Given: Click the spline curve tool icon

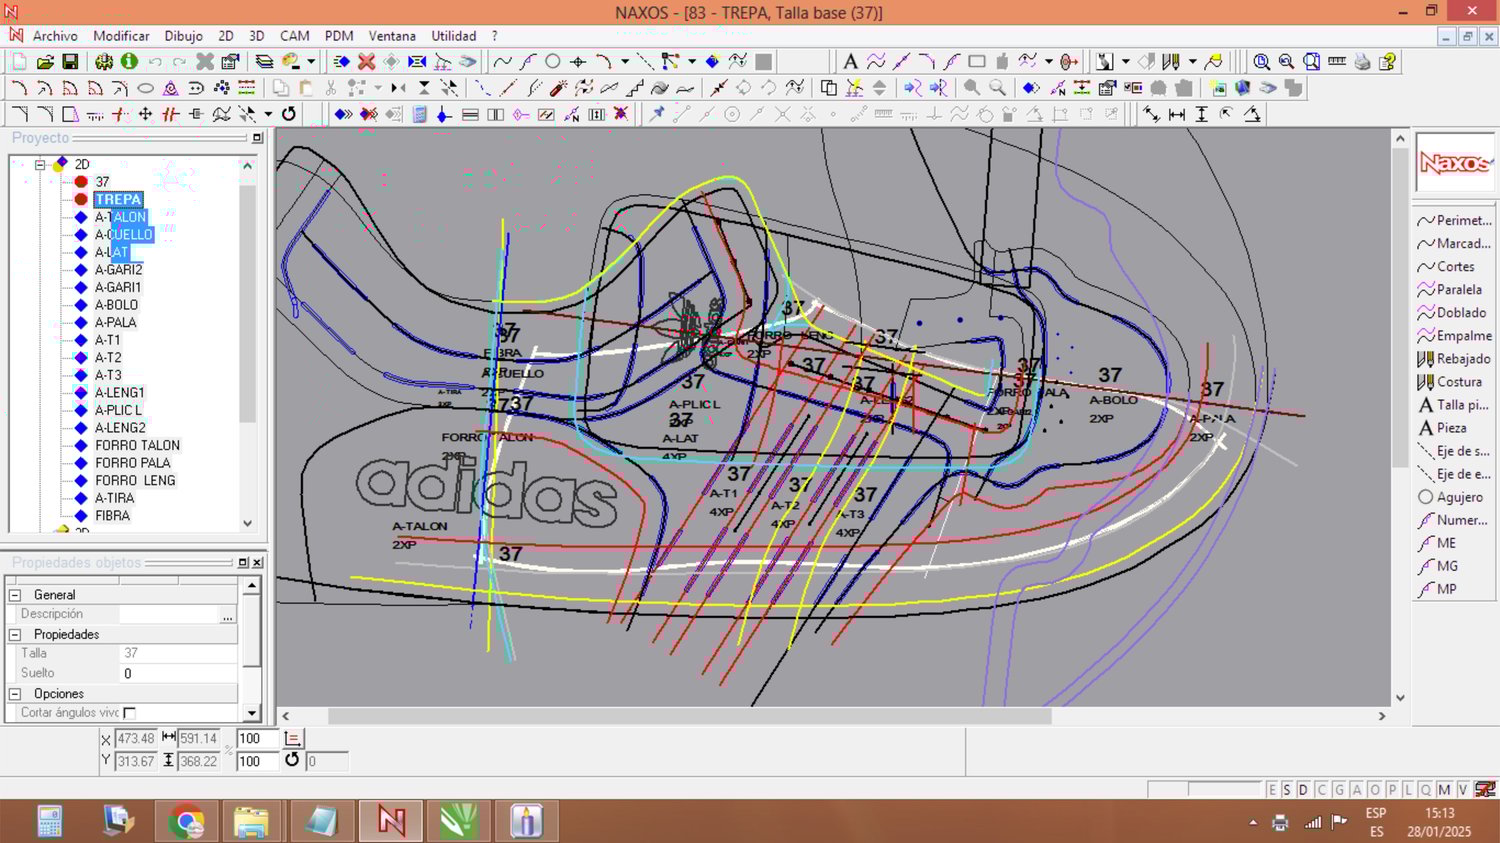Looking at the screenshot, I should point(502,62).
